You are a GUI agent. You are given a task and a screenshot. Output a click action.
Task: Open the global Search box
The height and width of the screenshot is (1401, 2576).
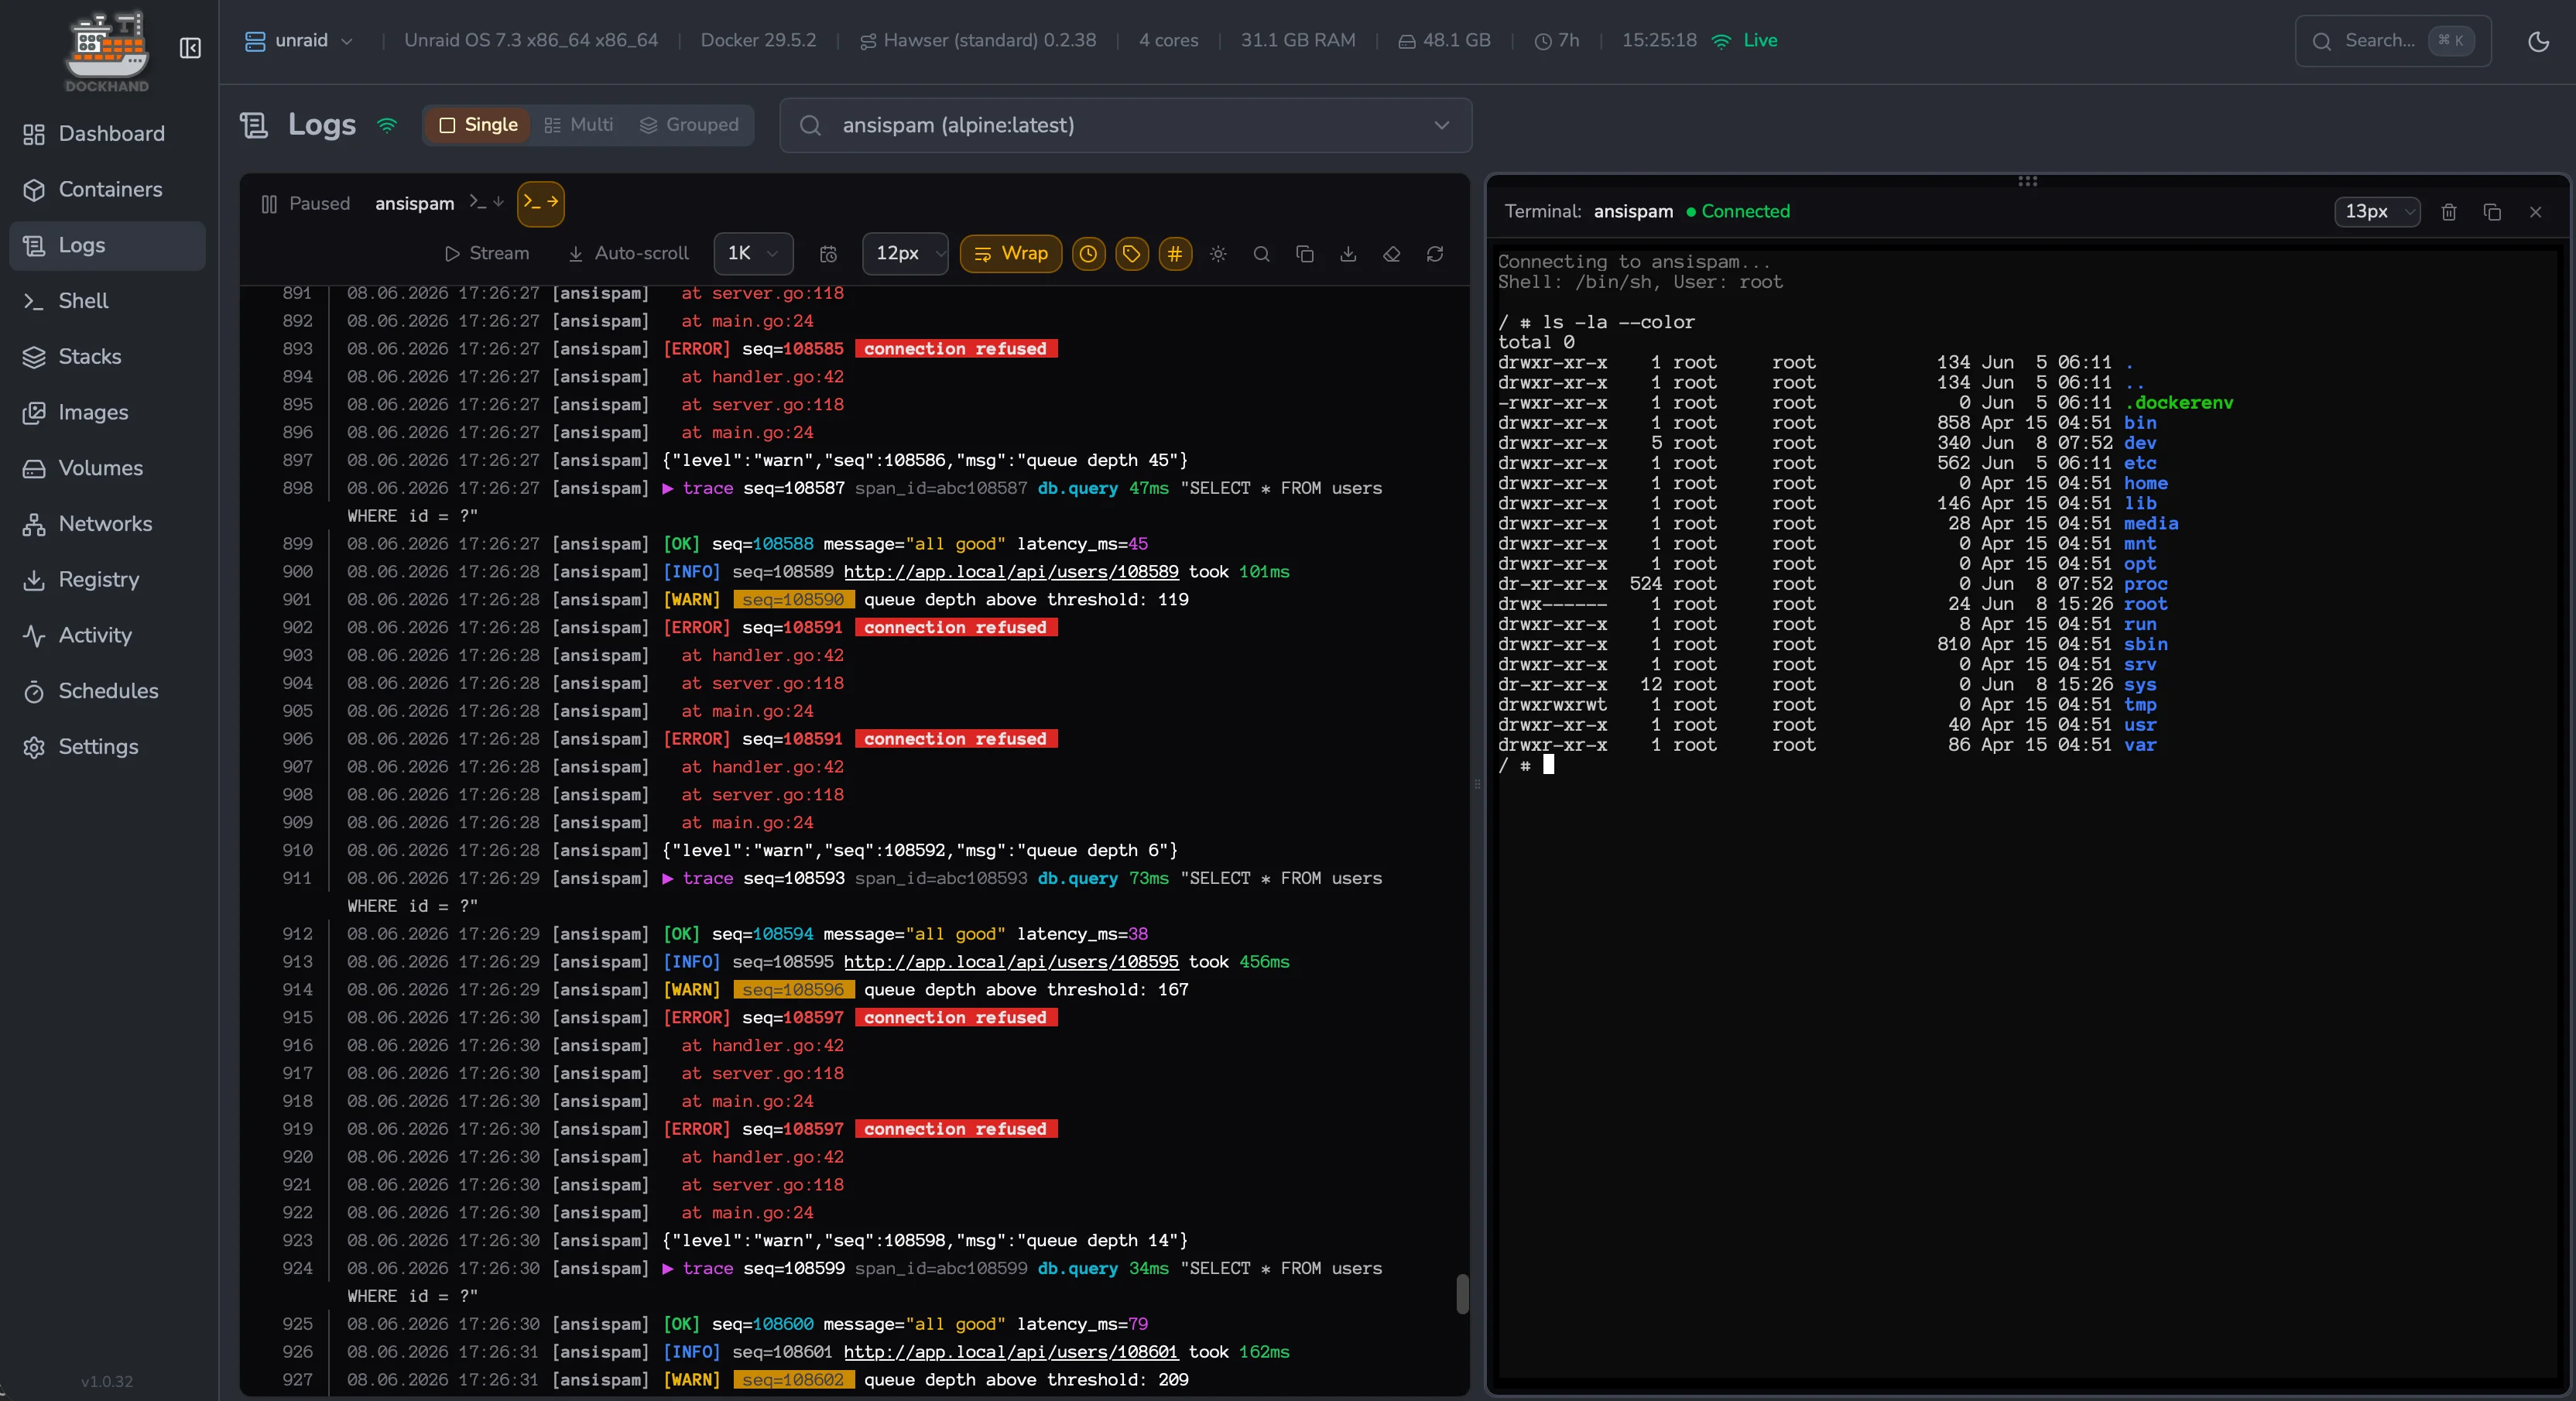pyautogui.click(x=2392, y=41)
